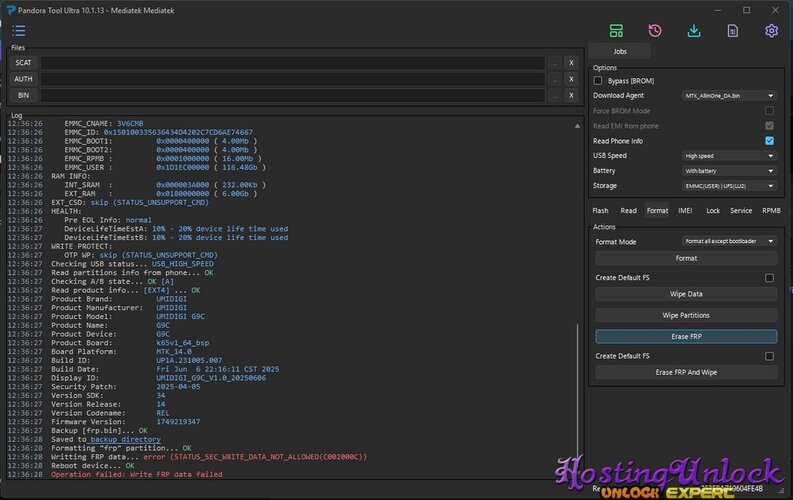Open Download Agent dropdown

tap(729, 96)
